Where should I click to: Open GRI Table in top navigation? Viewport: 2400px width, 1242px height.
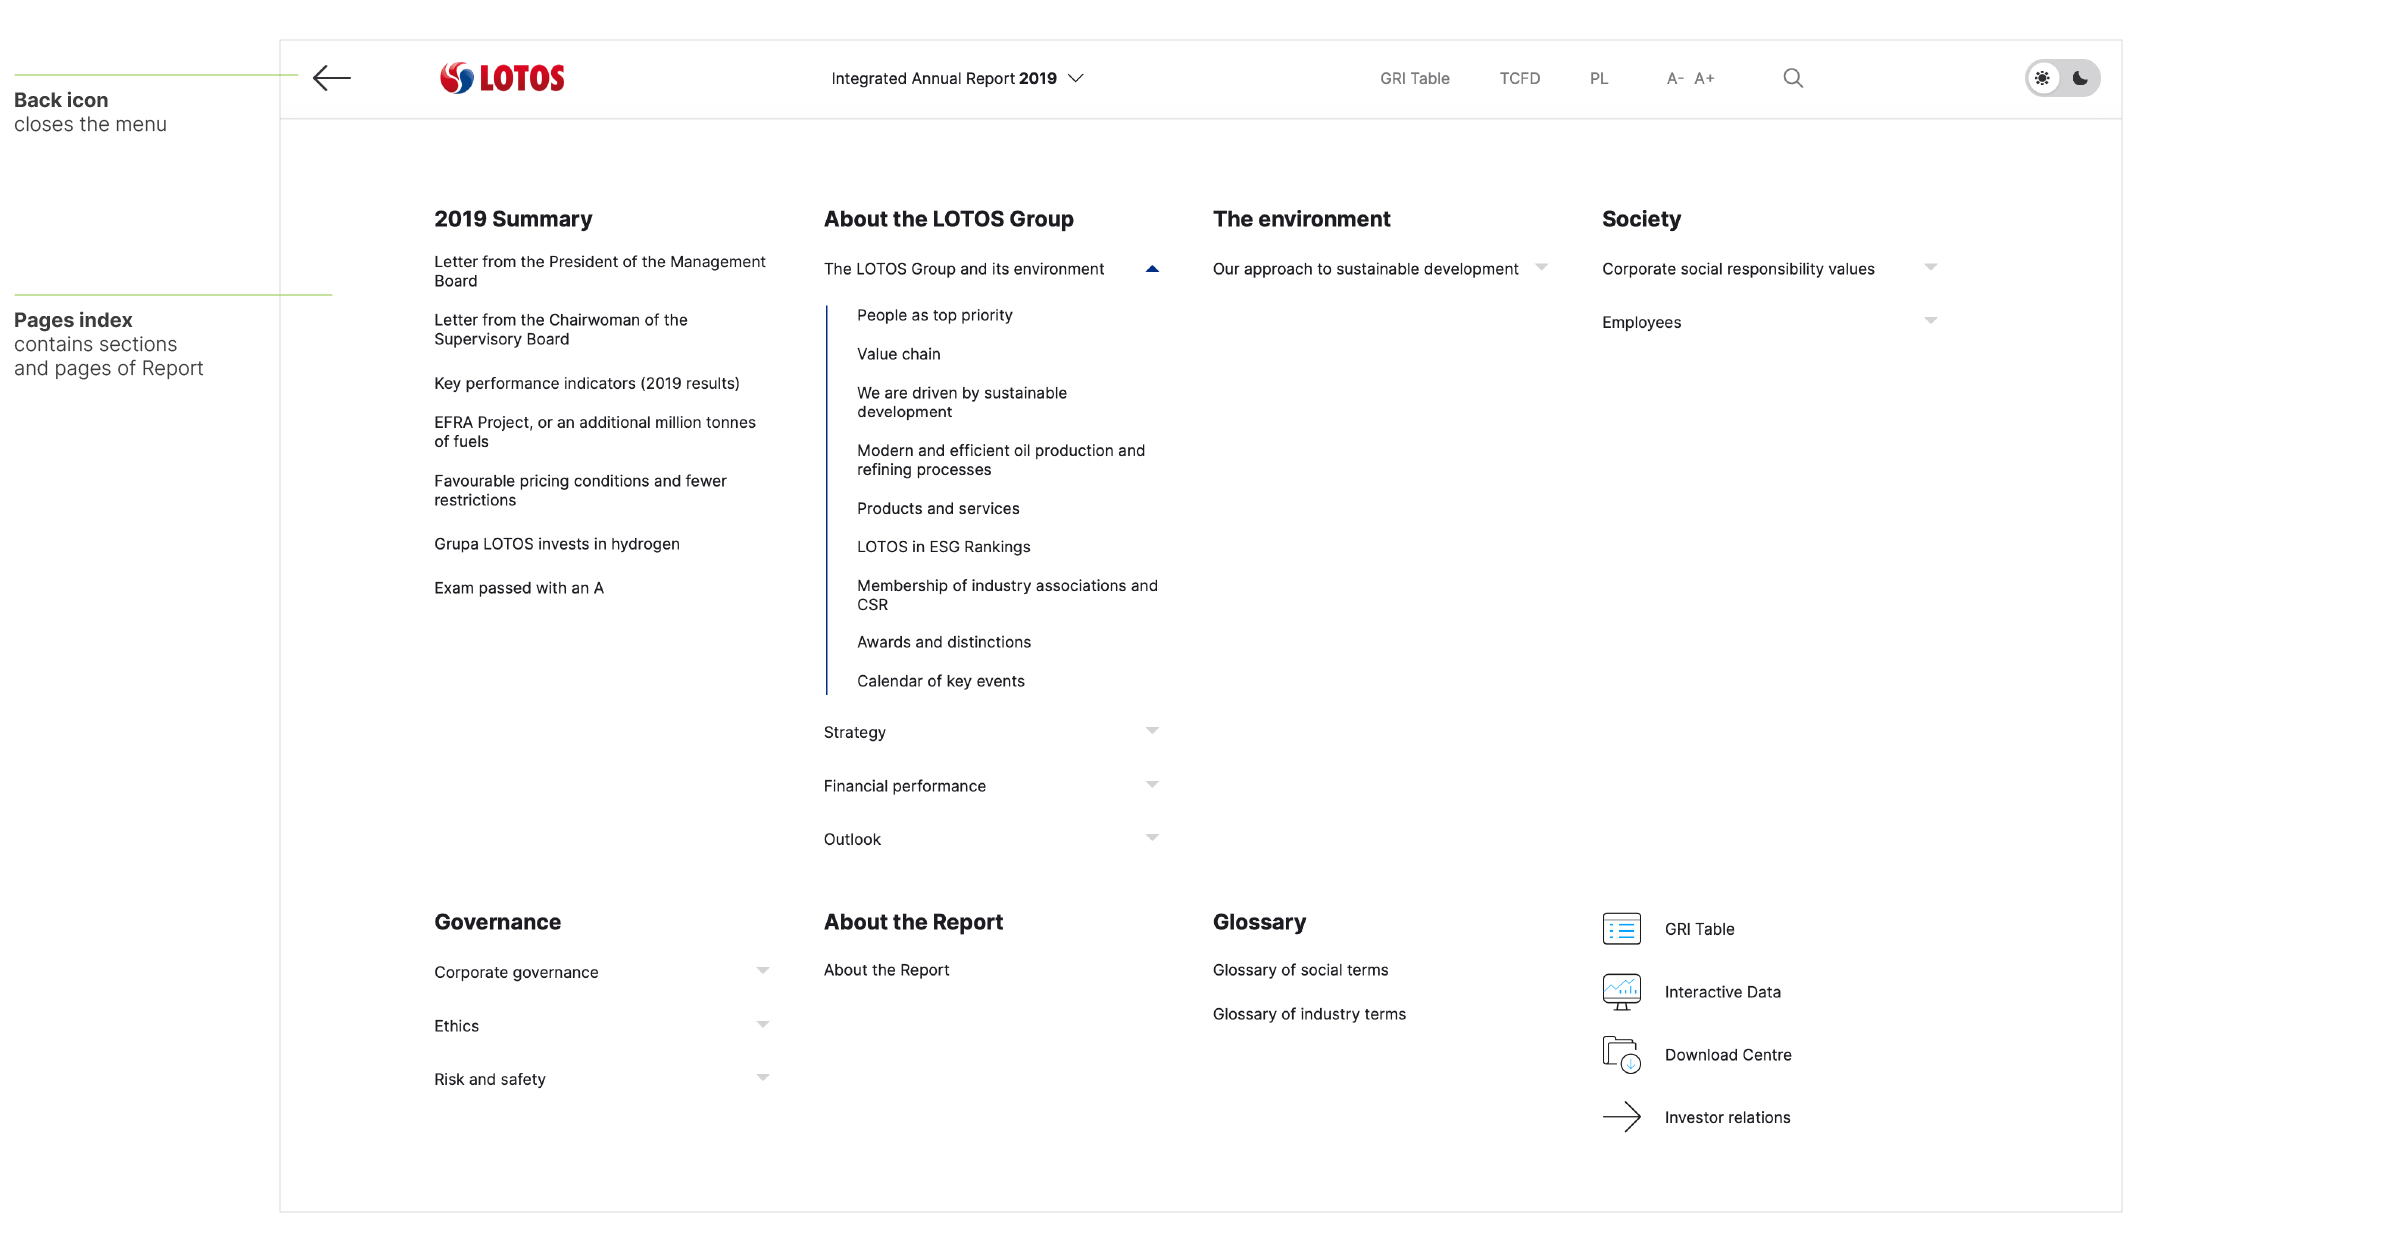pyautogui.click(x=1414, y=78)
